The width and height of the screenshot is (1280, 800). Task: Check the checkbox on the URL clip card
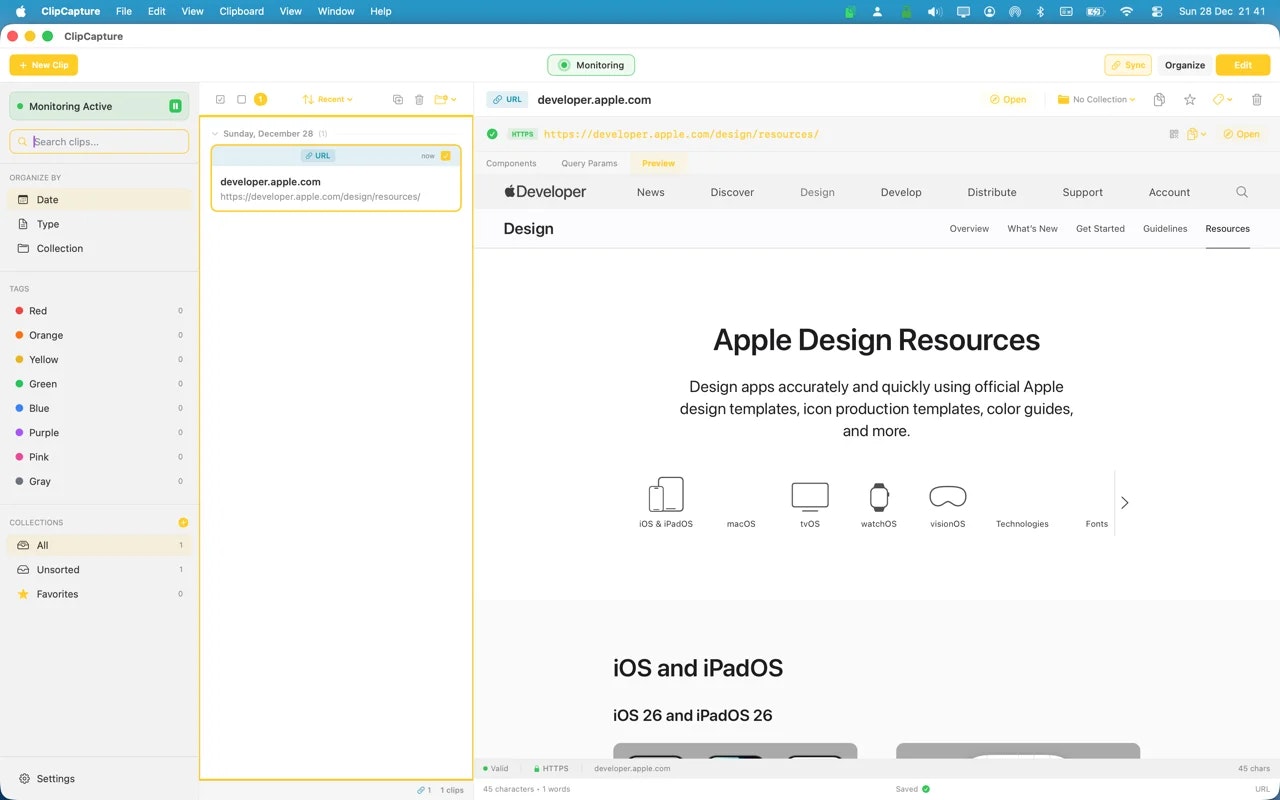click(445, 155)
